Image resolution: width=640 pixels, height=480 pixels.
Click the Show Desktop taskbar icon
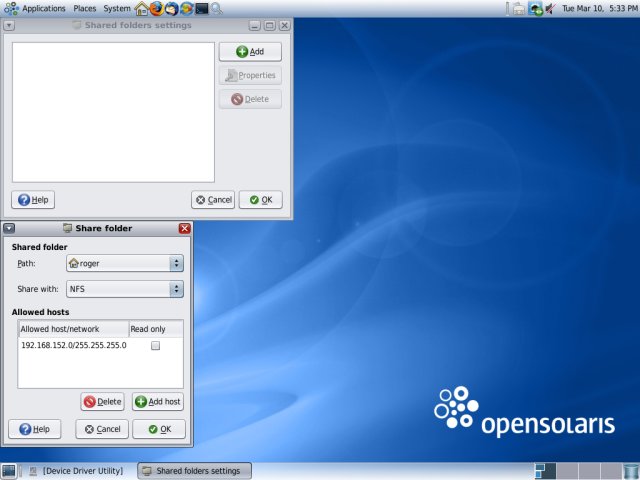tap(9, 471)
